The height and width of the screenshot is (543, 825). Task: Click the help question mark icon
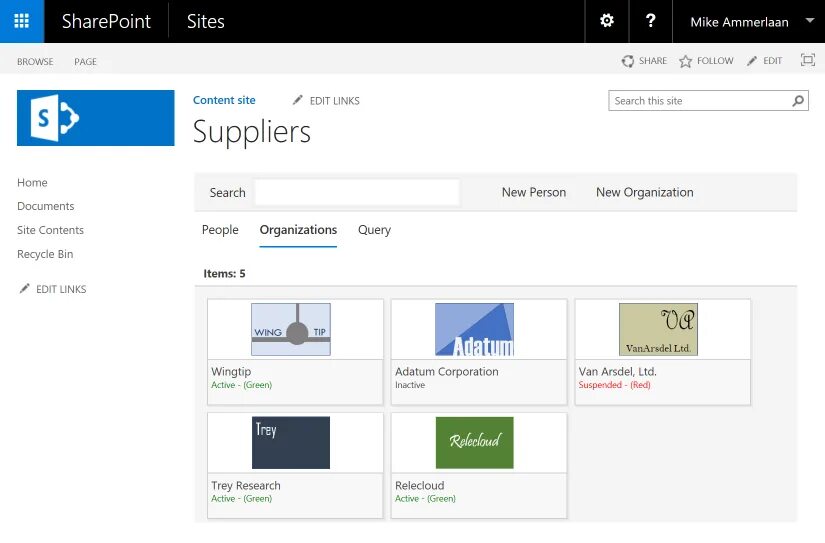[x=651, y=21]
